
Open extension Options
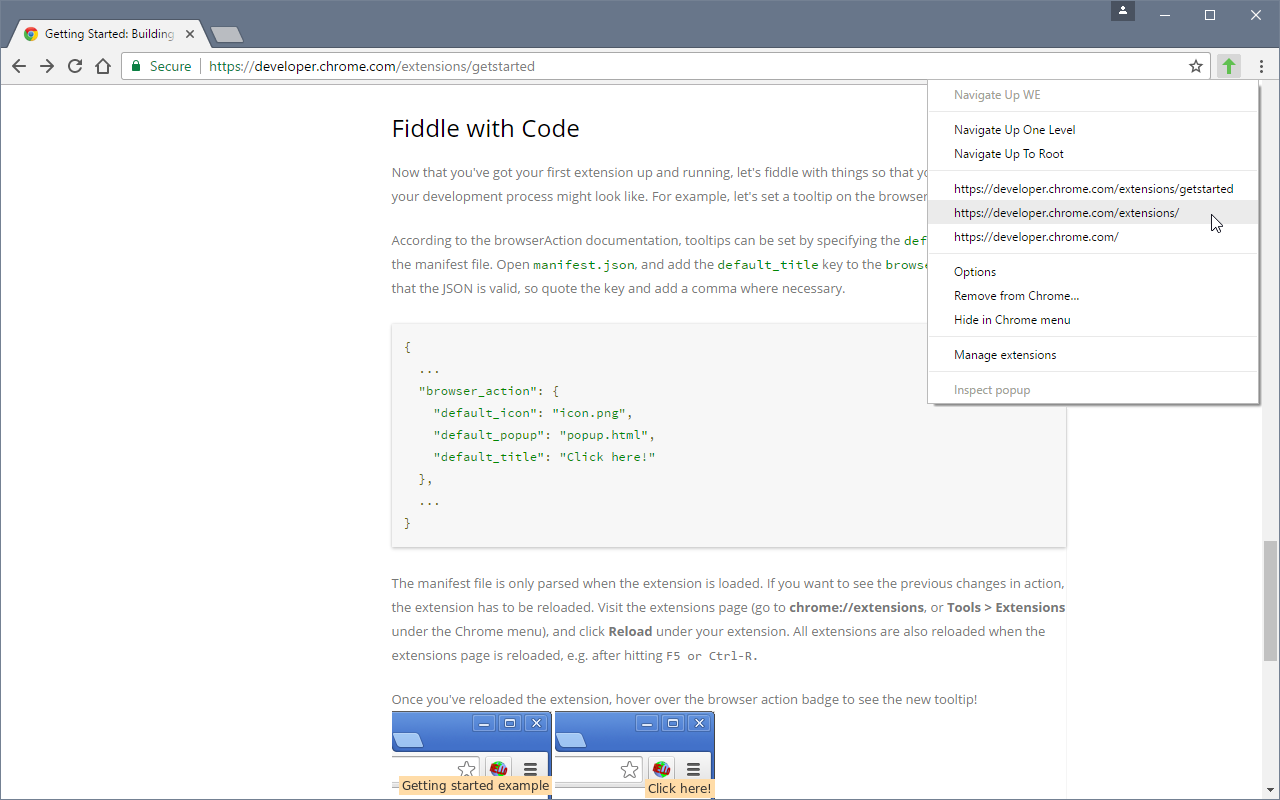pyautogui.click(x=975, y=272)
